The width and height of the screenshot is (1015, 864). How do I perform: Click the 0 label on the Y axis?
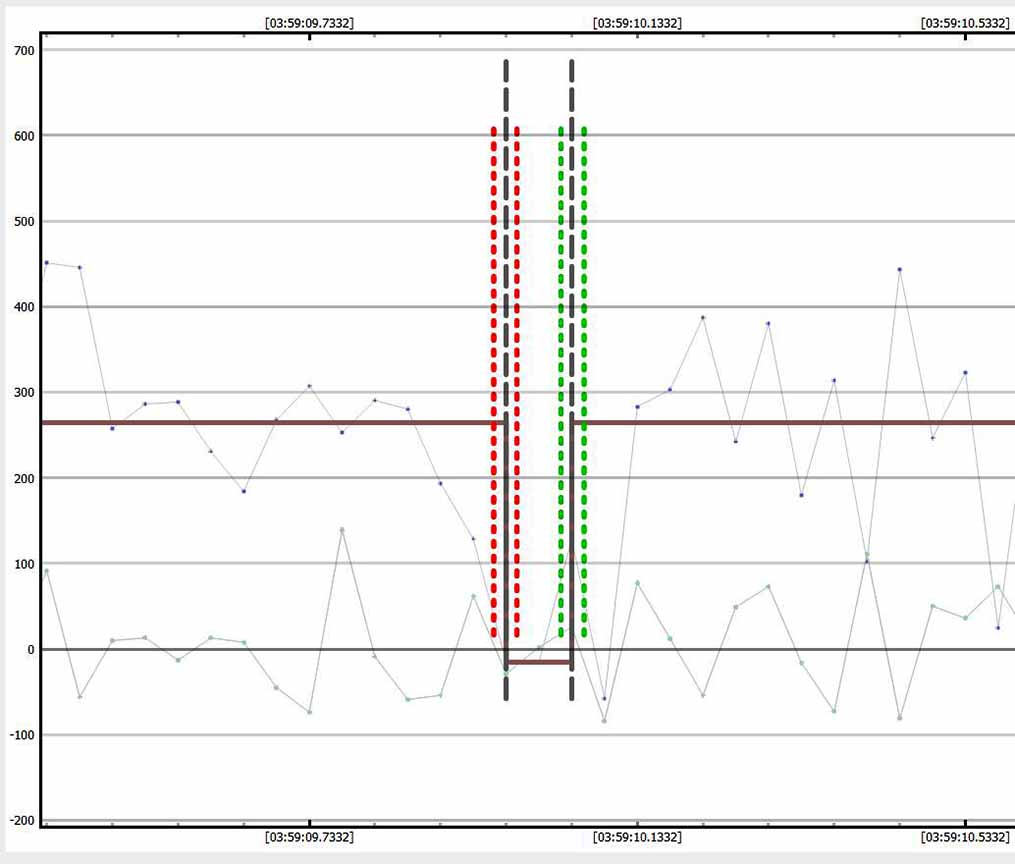tap(30, 650)
